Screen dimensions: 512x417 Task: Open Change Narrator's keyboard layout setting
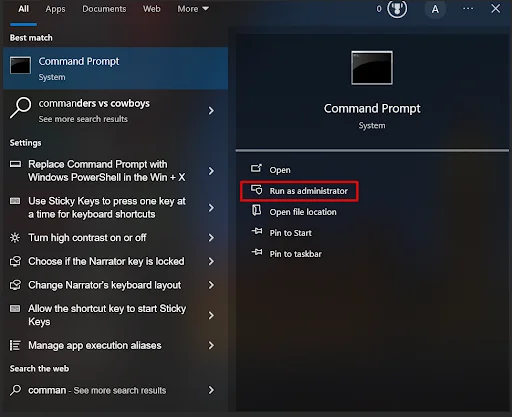click(116, 285)
